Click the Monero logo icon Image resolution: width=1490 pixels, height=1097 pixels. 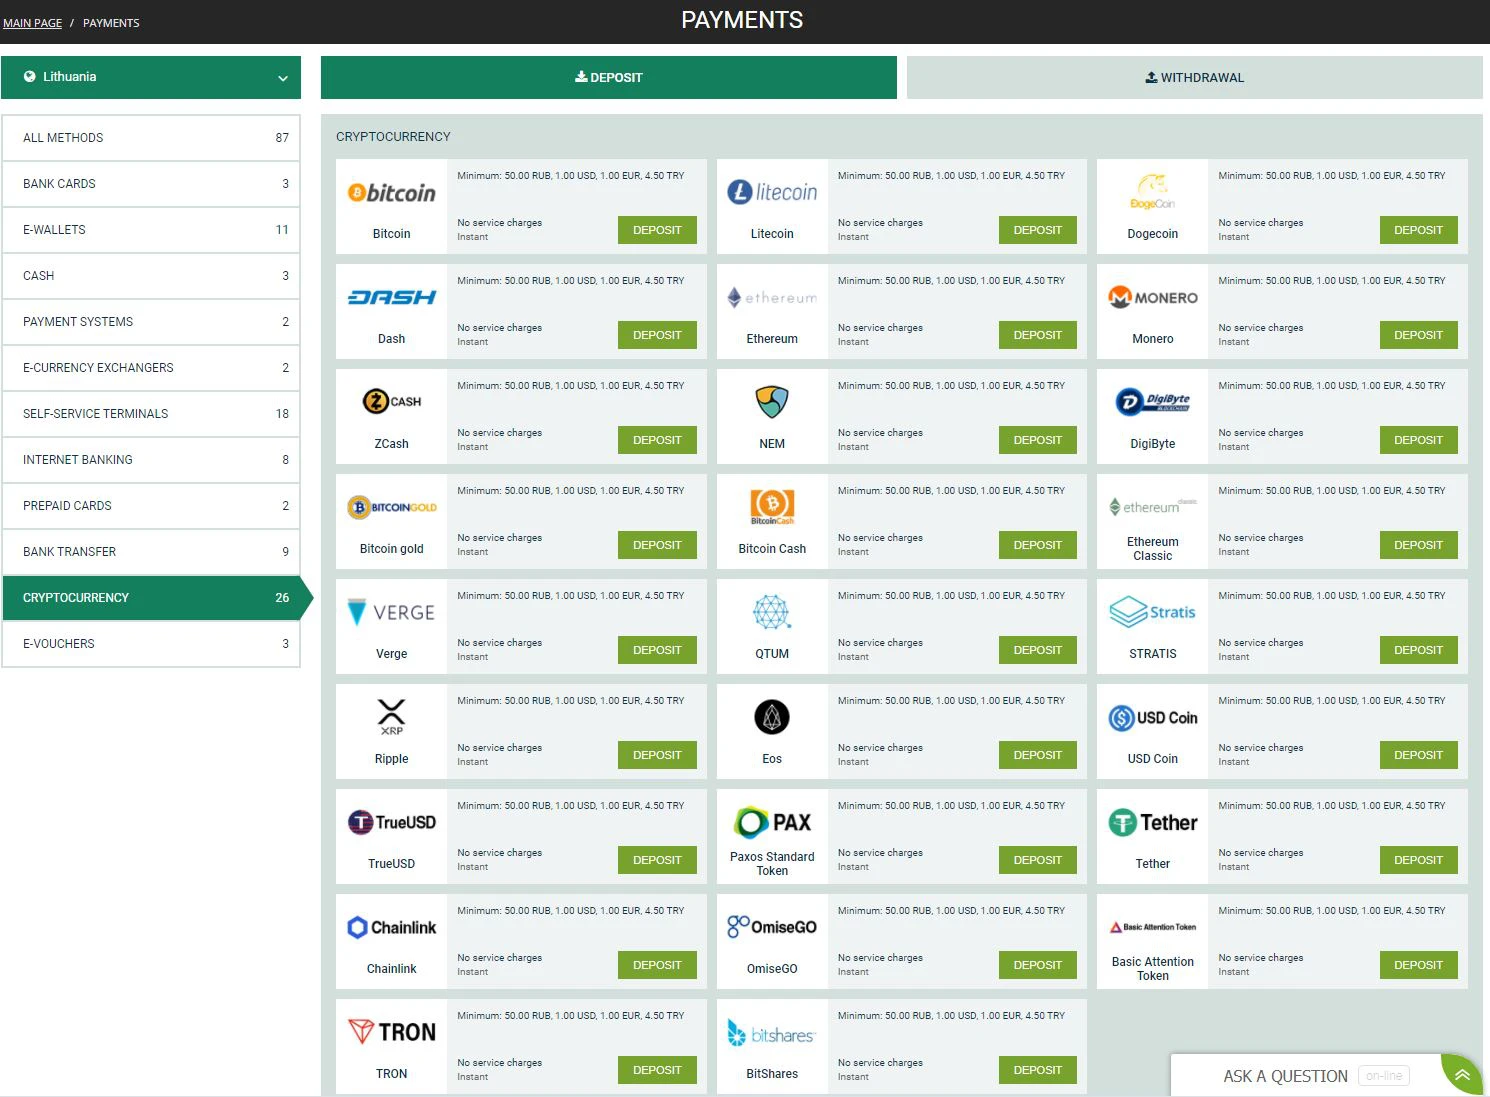coord(1153,297)
